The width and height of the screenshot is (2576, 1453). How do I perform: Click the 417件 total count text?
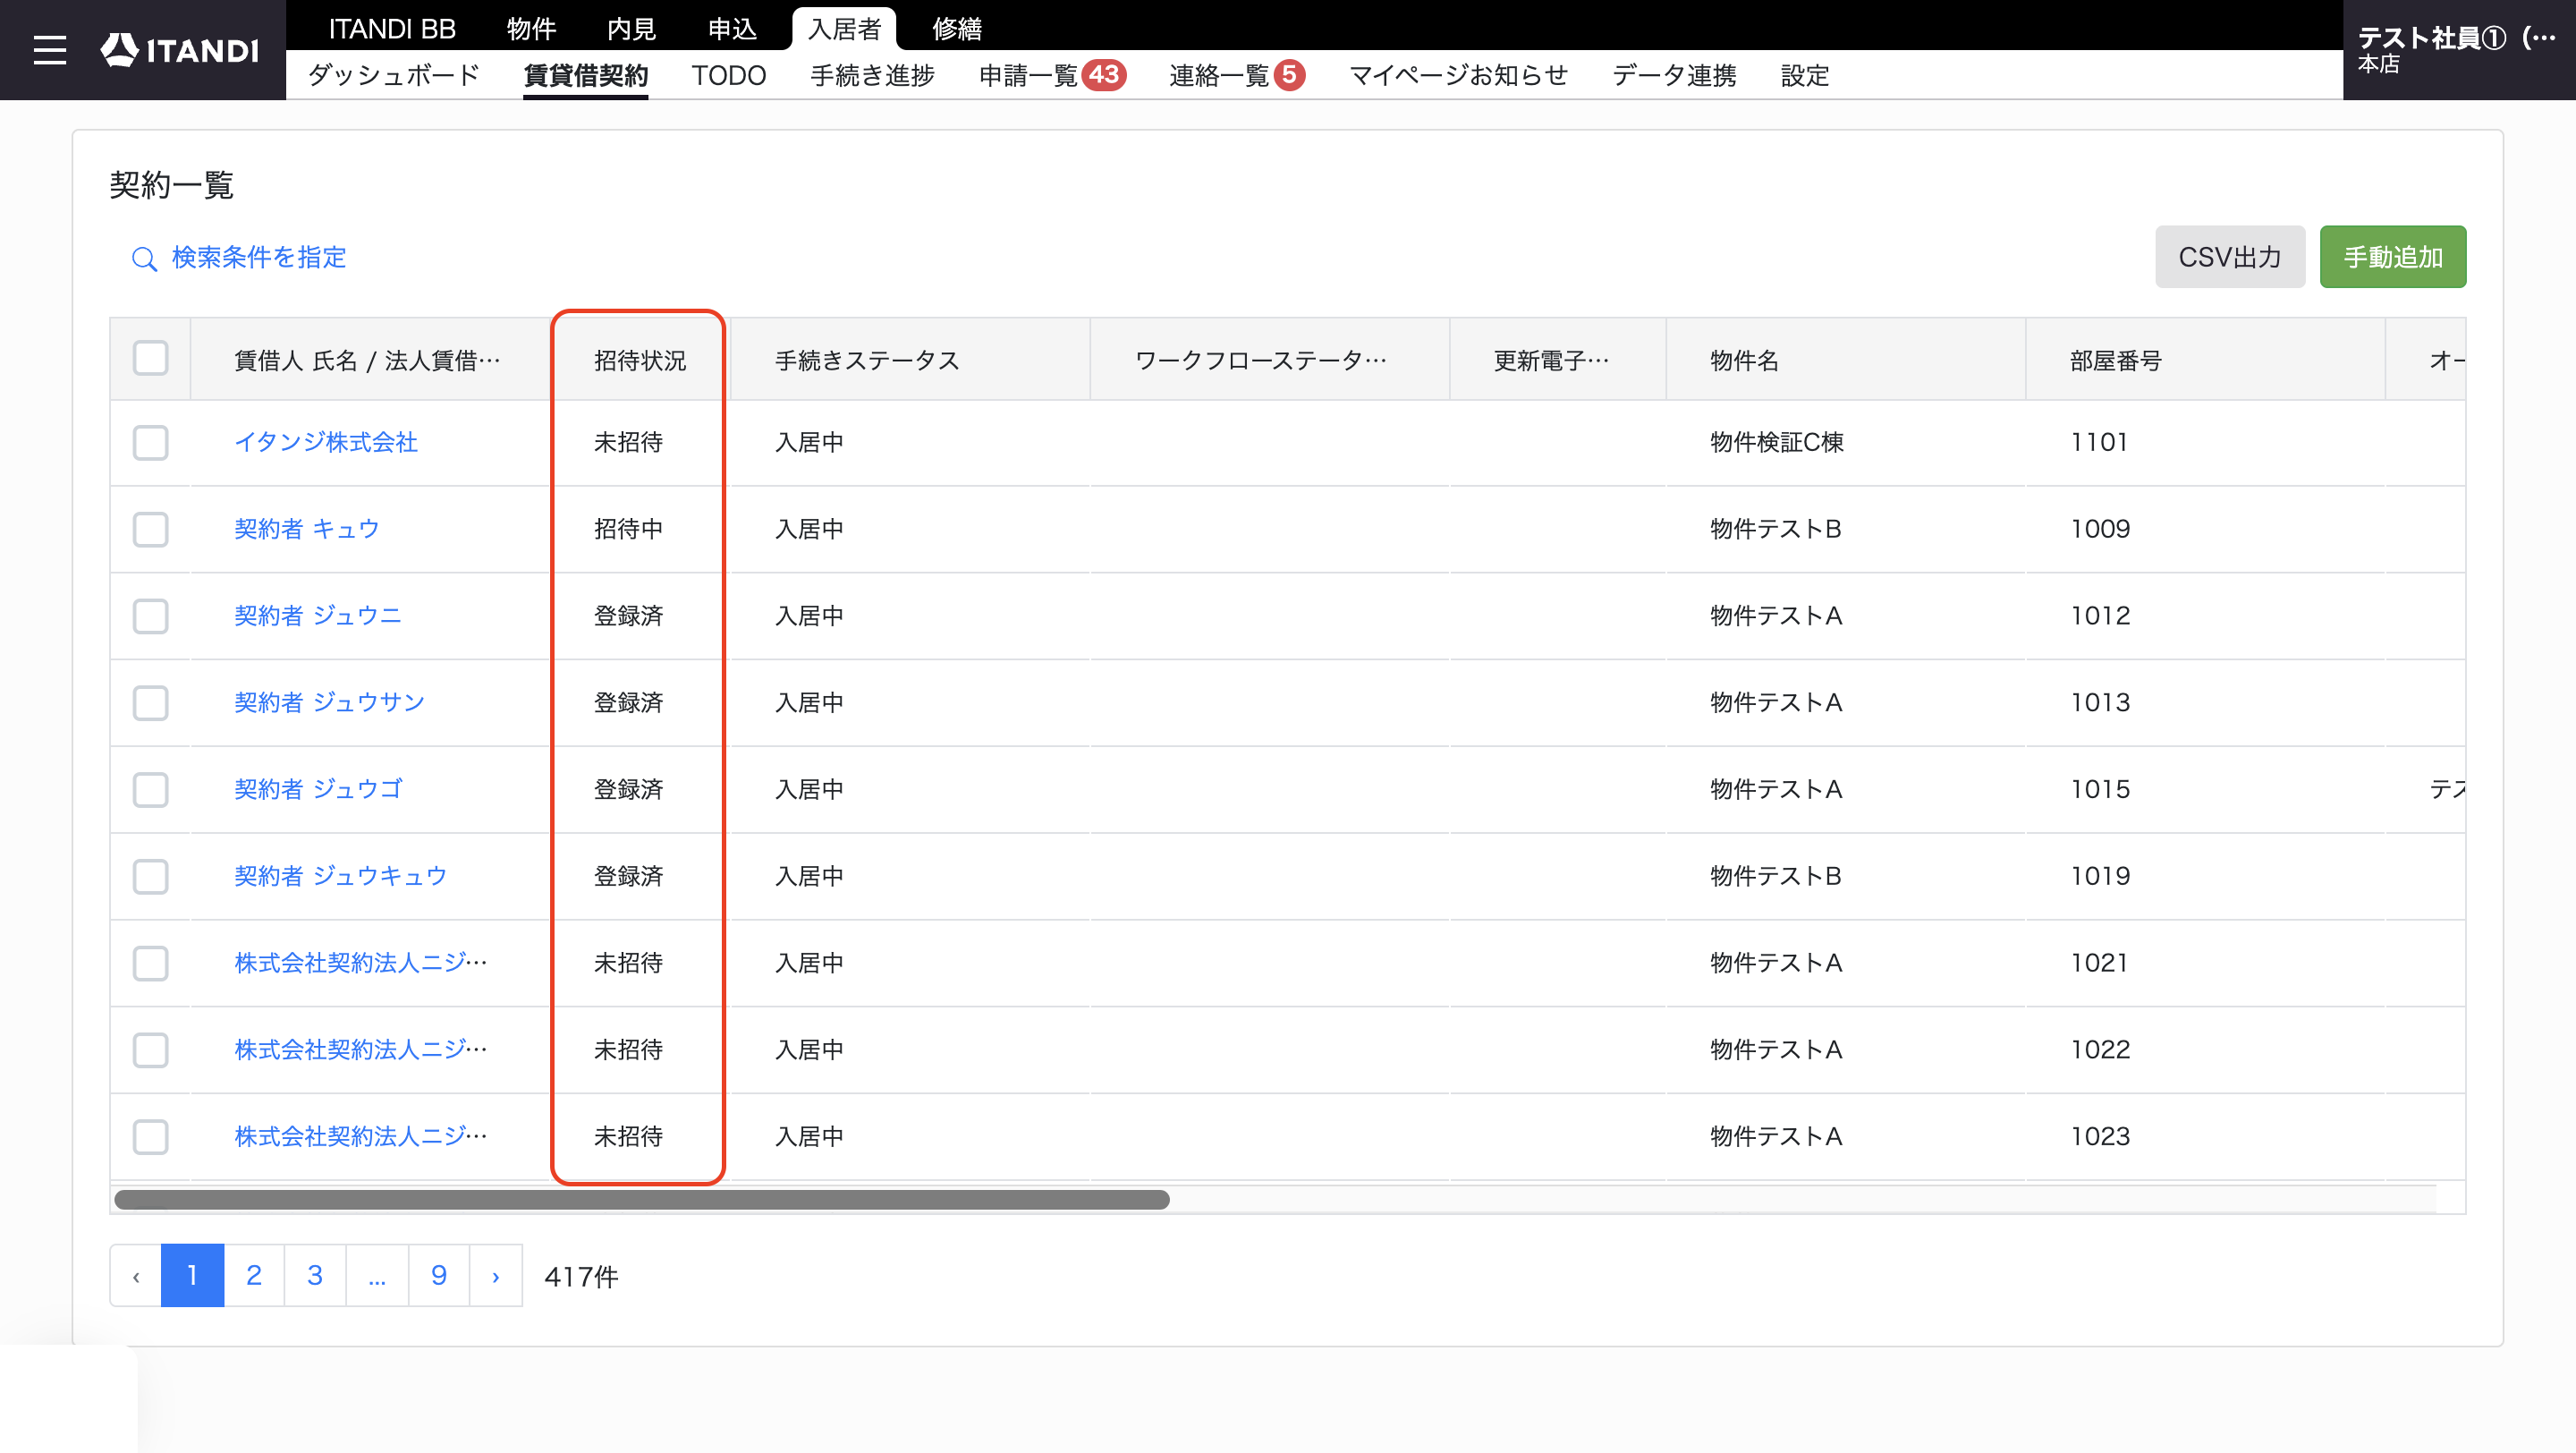581,1277
